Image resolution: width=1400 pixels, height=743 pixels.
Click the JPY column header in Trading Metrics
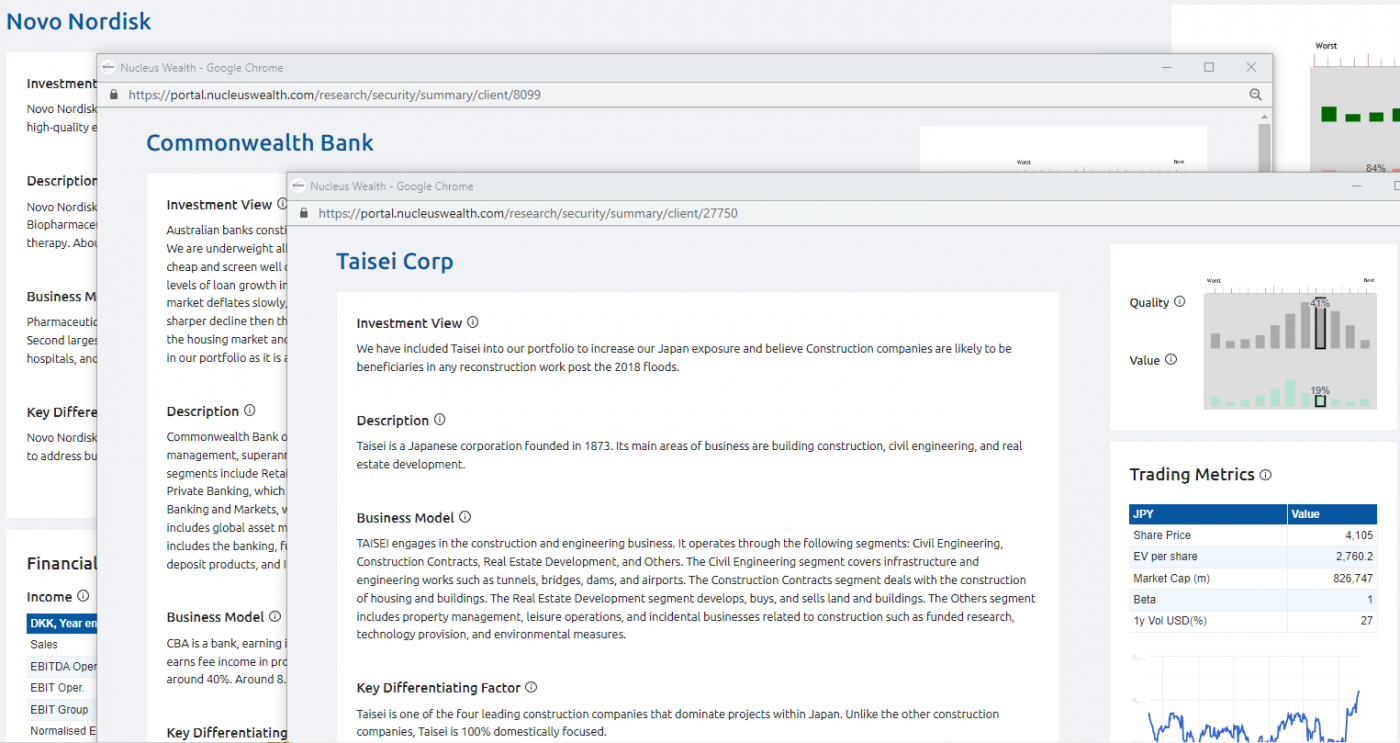pyautogui.click(x=1208, y=514)
